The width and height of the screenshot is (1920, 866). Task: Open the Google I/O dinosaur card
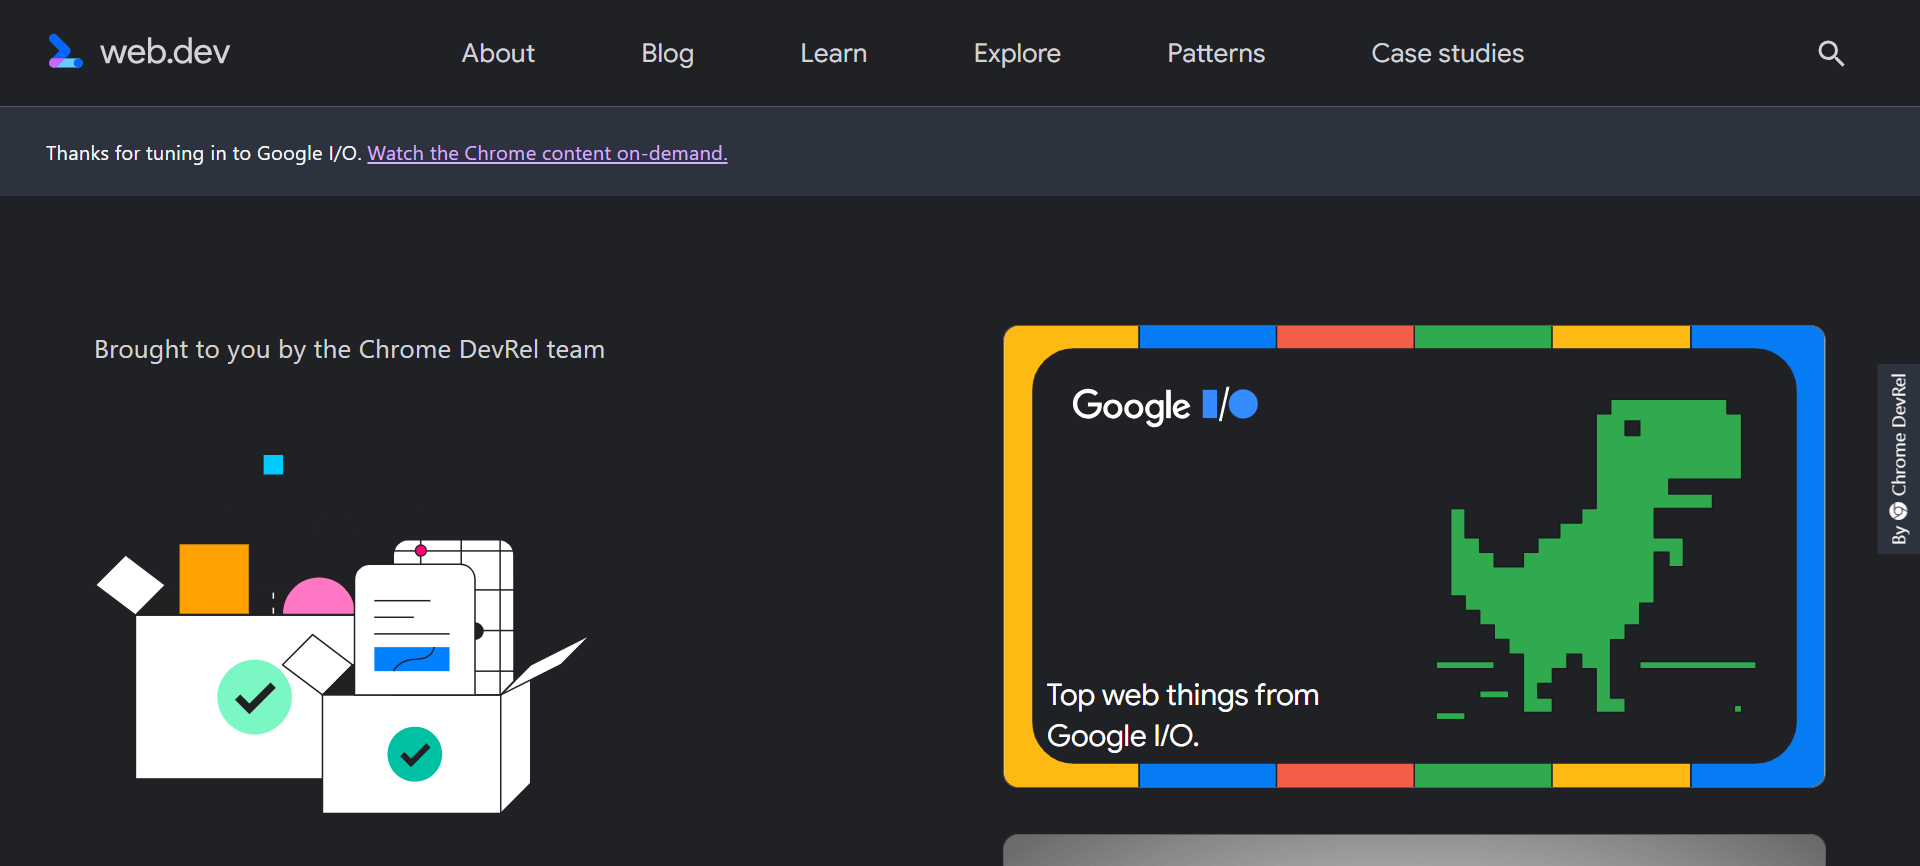coord(1414,556)
